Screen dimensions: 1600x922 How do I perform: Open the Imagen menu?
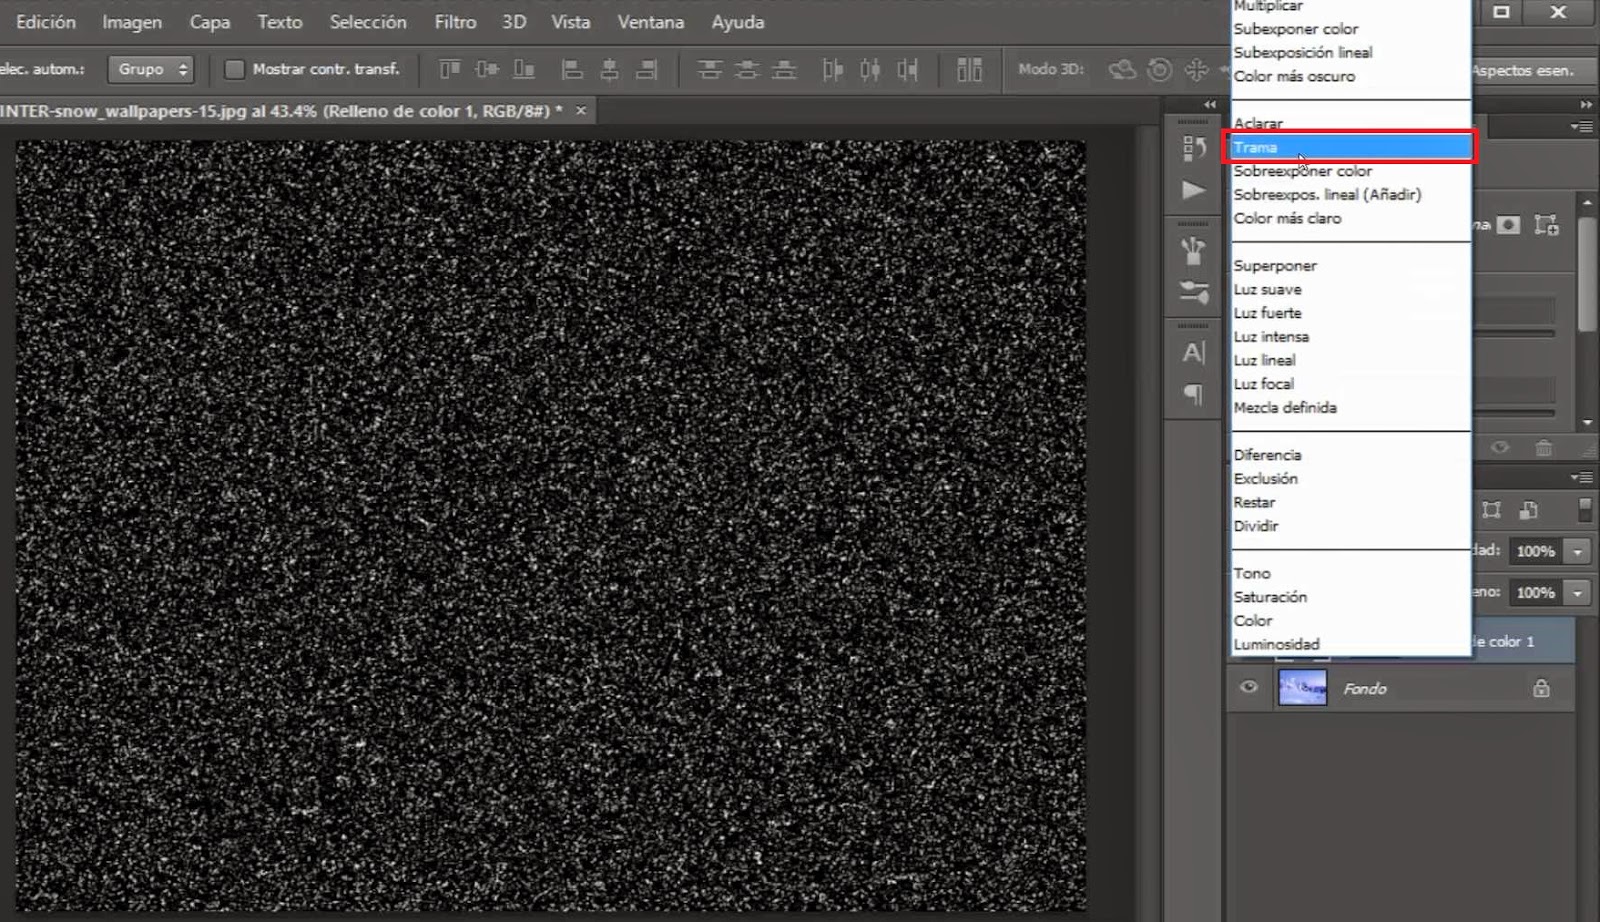click(x=131, y=21)
